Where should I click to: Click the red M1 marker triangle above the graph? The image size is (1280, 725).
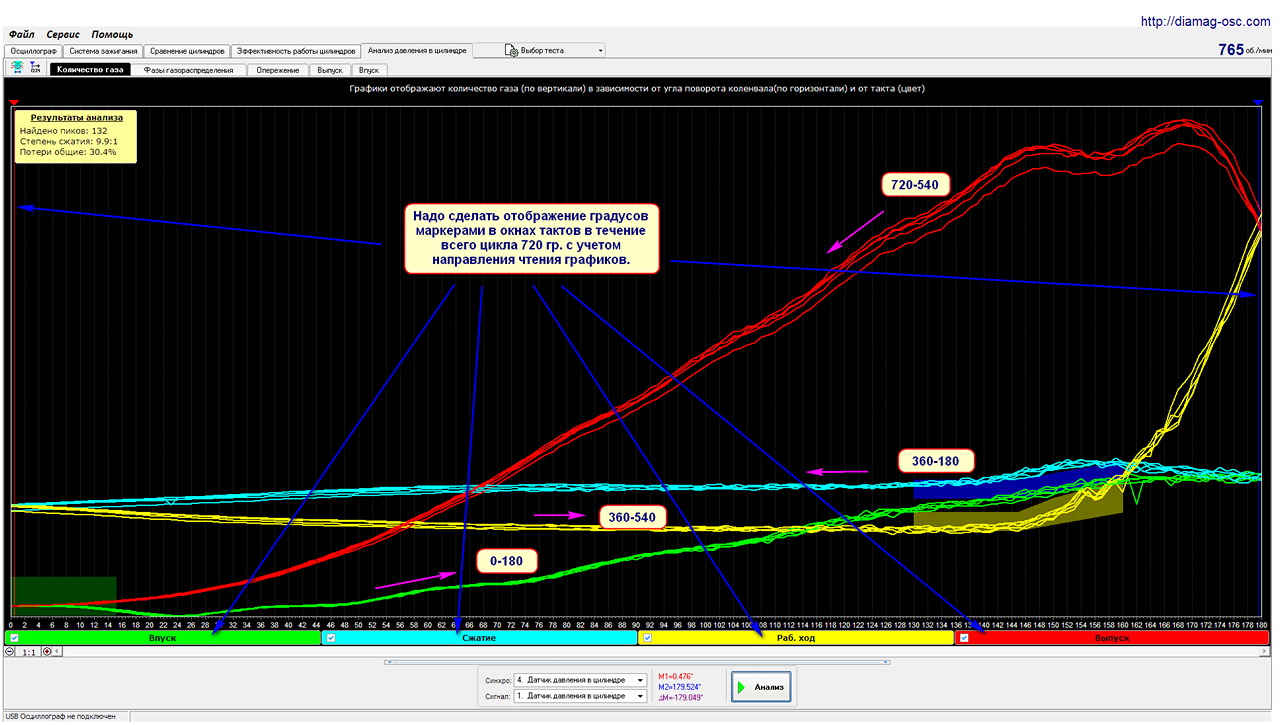pos(14,102)
